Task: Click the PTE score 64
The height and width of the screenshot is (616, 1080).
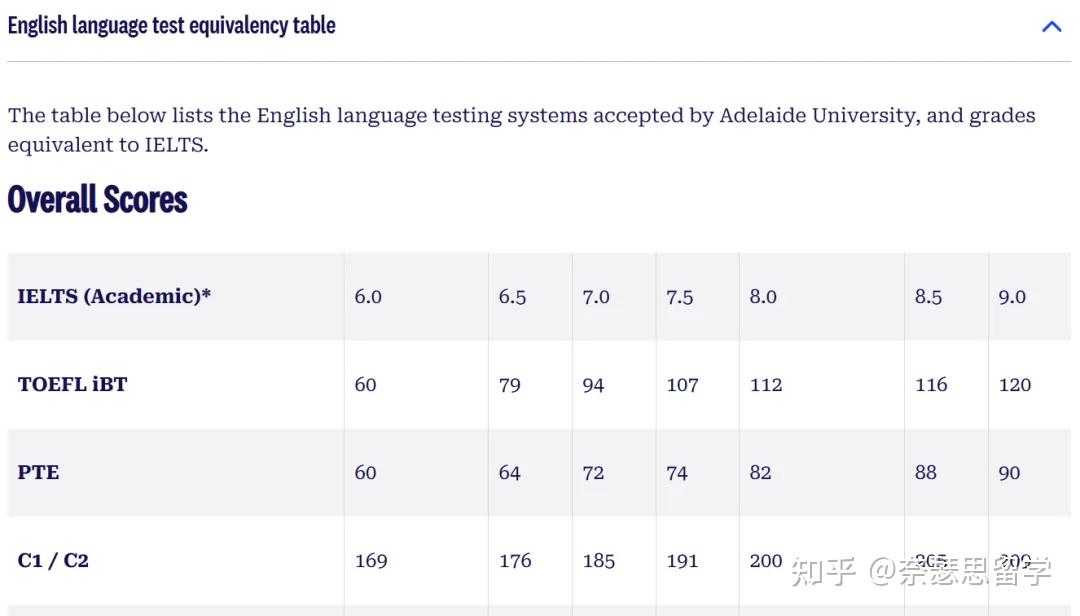Action: click(510, 473)
